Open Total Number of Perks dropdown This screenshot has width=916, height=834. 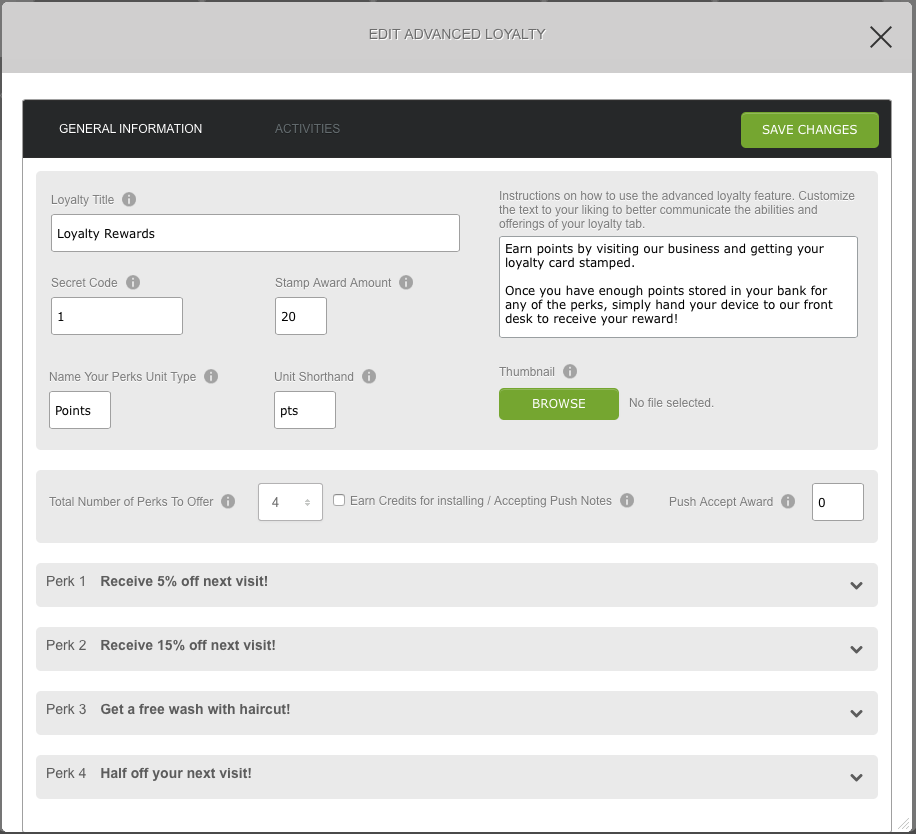click(290, 502)
